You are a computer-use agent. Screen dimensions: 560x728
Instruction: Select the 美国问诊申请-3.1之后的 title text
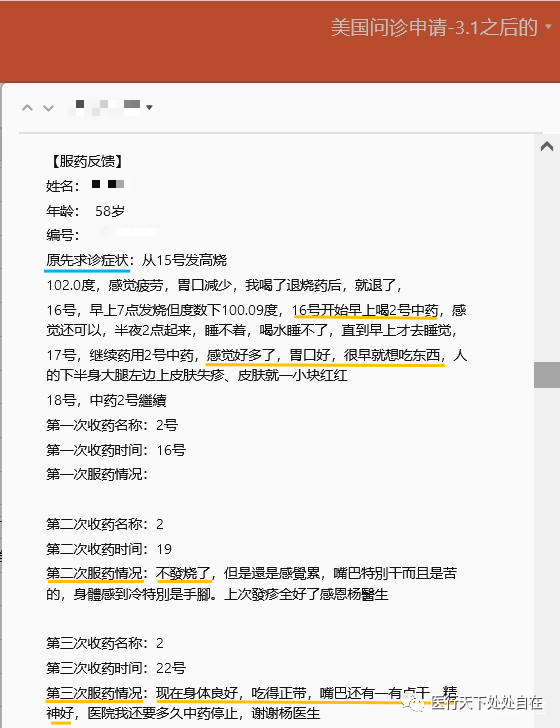[x=434, y=27]
